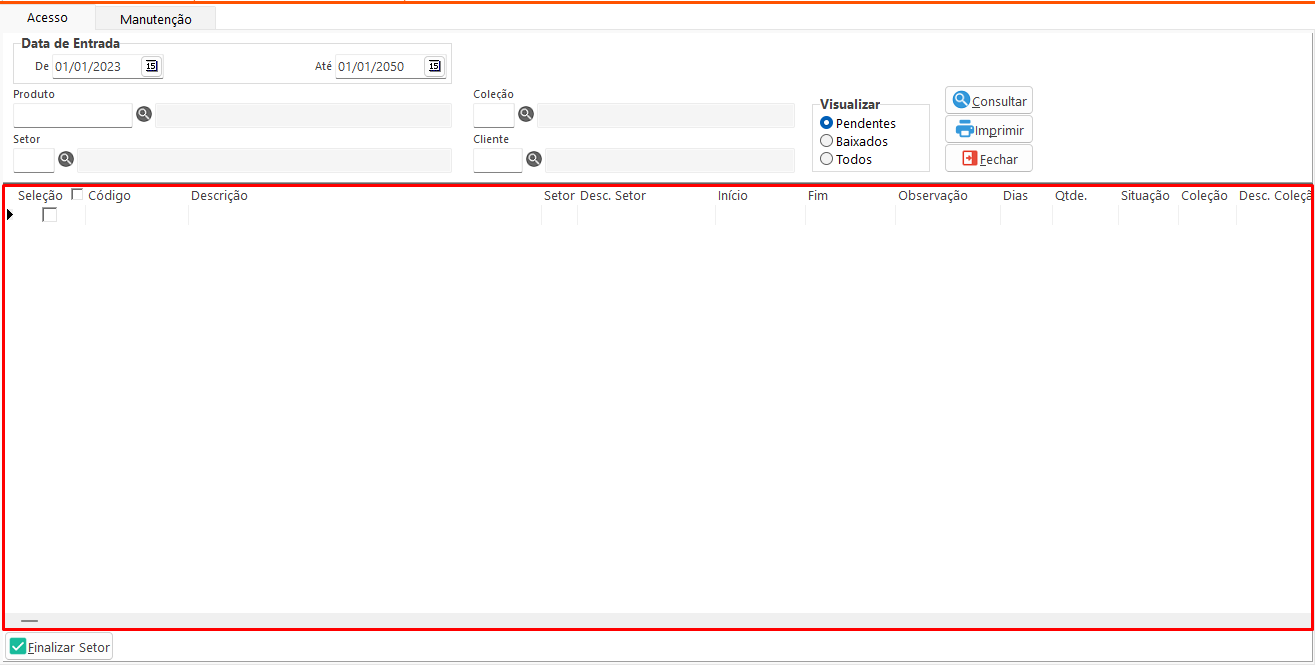This screenshot has width=1315, height=665.
Task: Click the Produto code input field
Action: click(x=72, y=115)
